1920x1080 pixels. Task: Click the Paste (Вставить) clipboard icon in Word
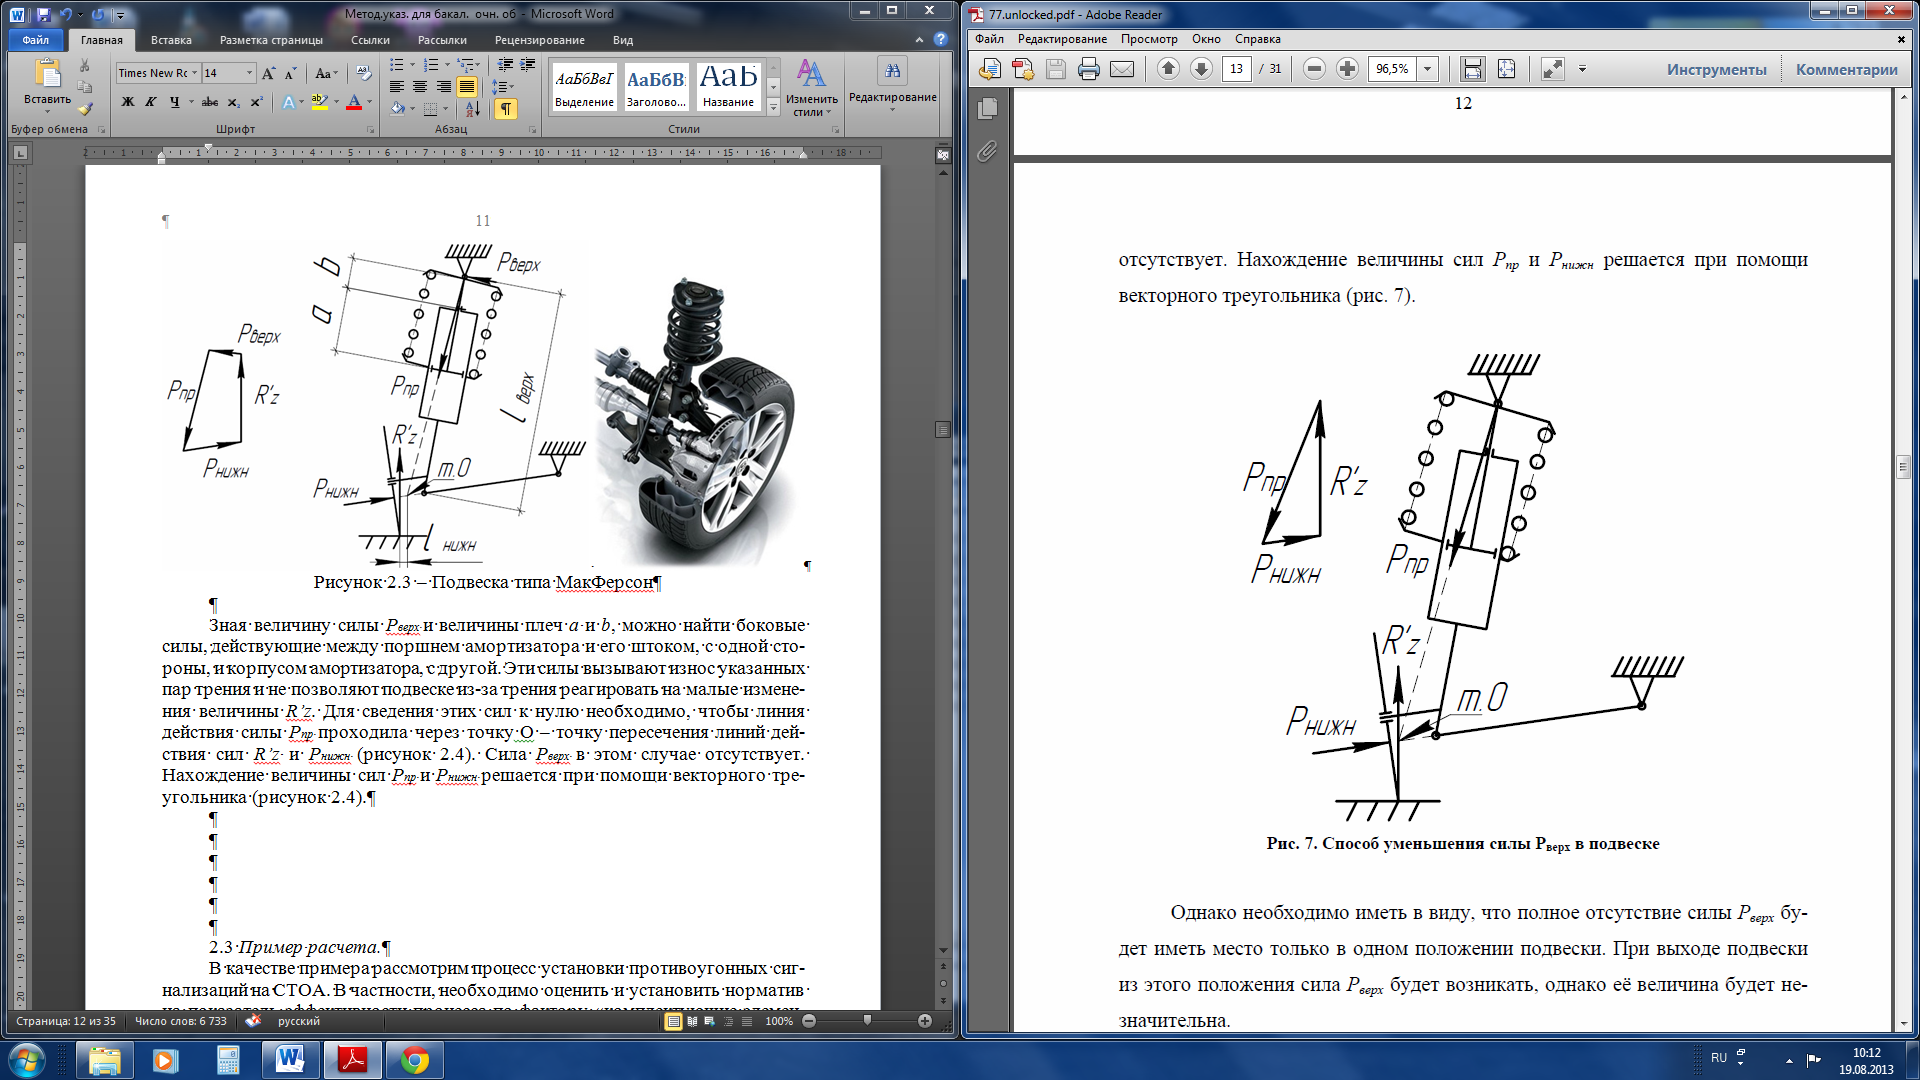[x=47, y=74]
